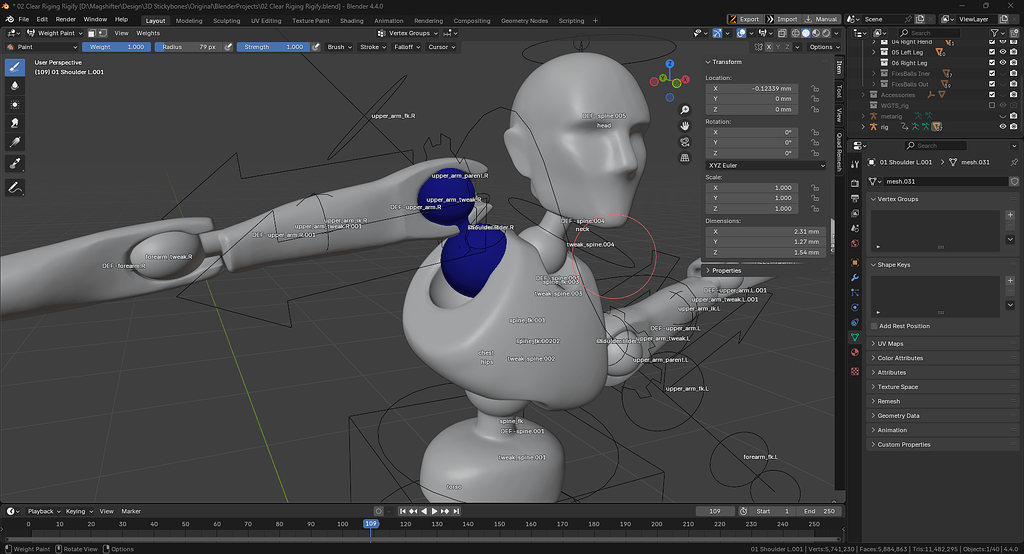Image resolution: width=1024 pixels, height=554 pixels.
Task: Hide the rig object with eye icon
Action: (x=1002, y=127)
